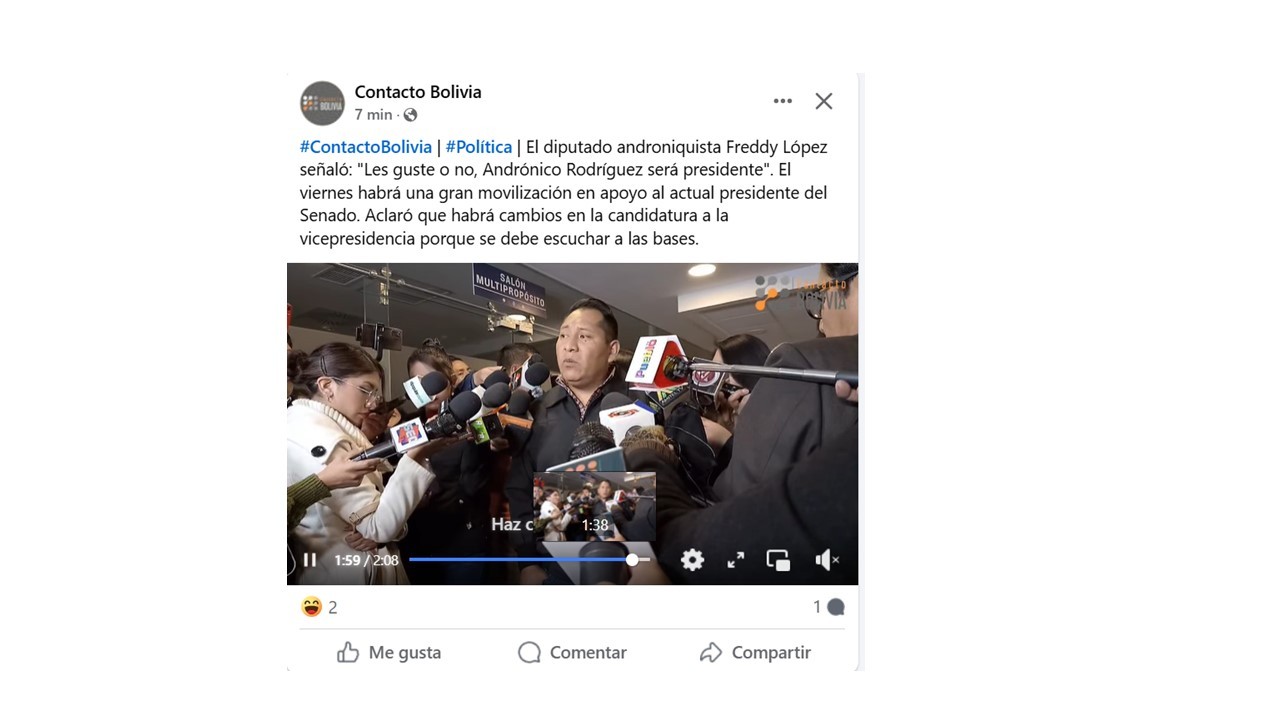Close the post with X
This screenshot has width=1280, height=720.
click(824, 101)
